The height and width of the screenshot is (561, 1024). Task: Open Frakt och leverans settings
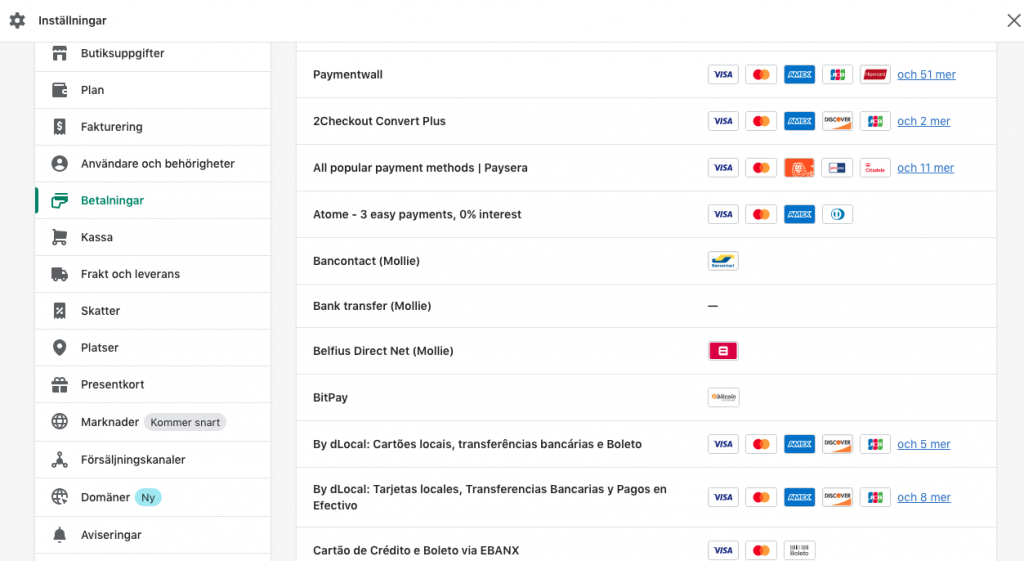pyautogui.click(x=153, y=274)
